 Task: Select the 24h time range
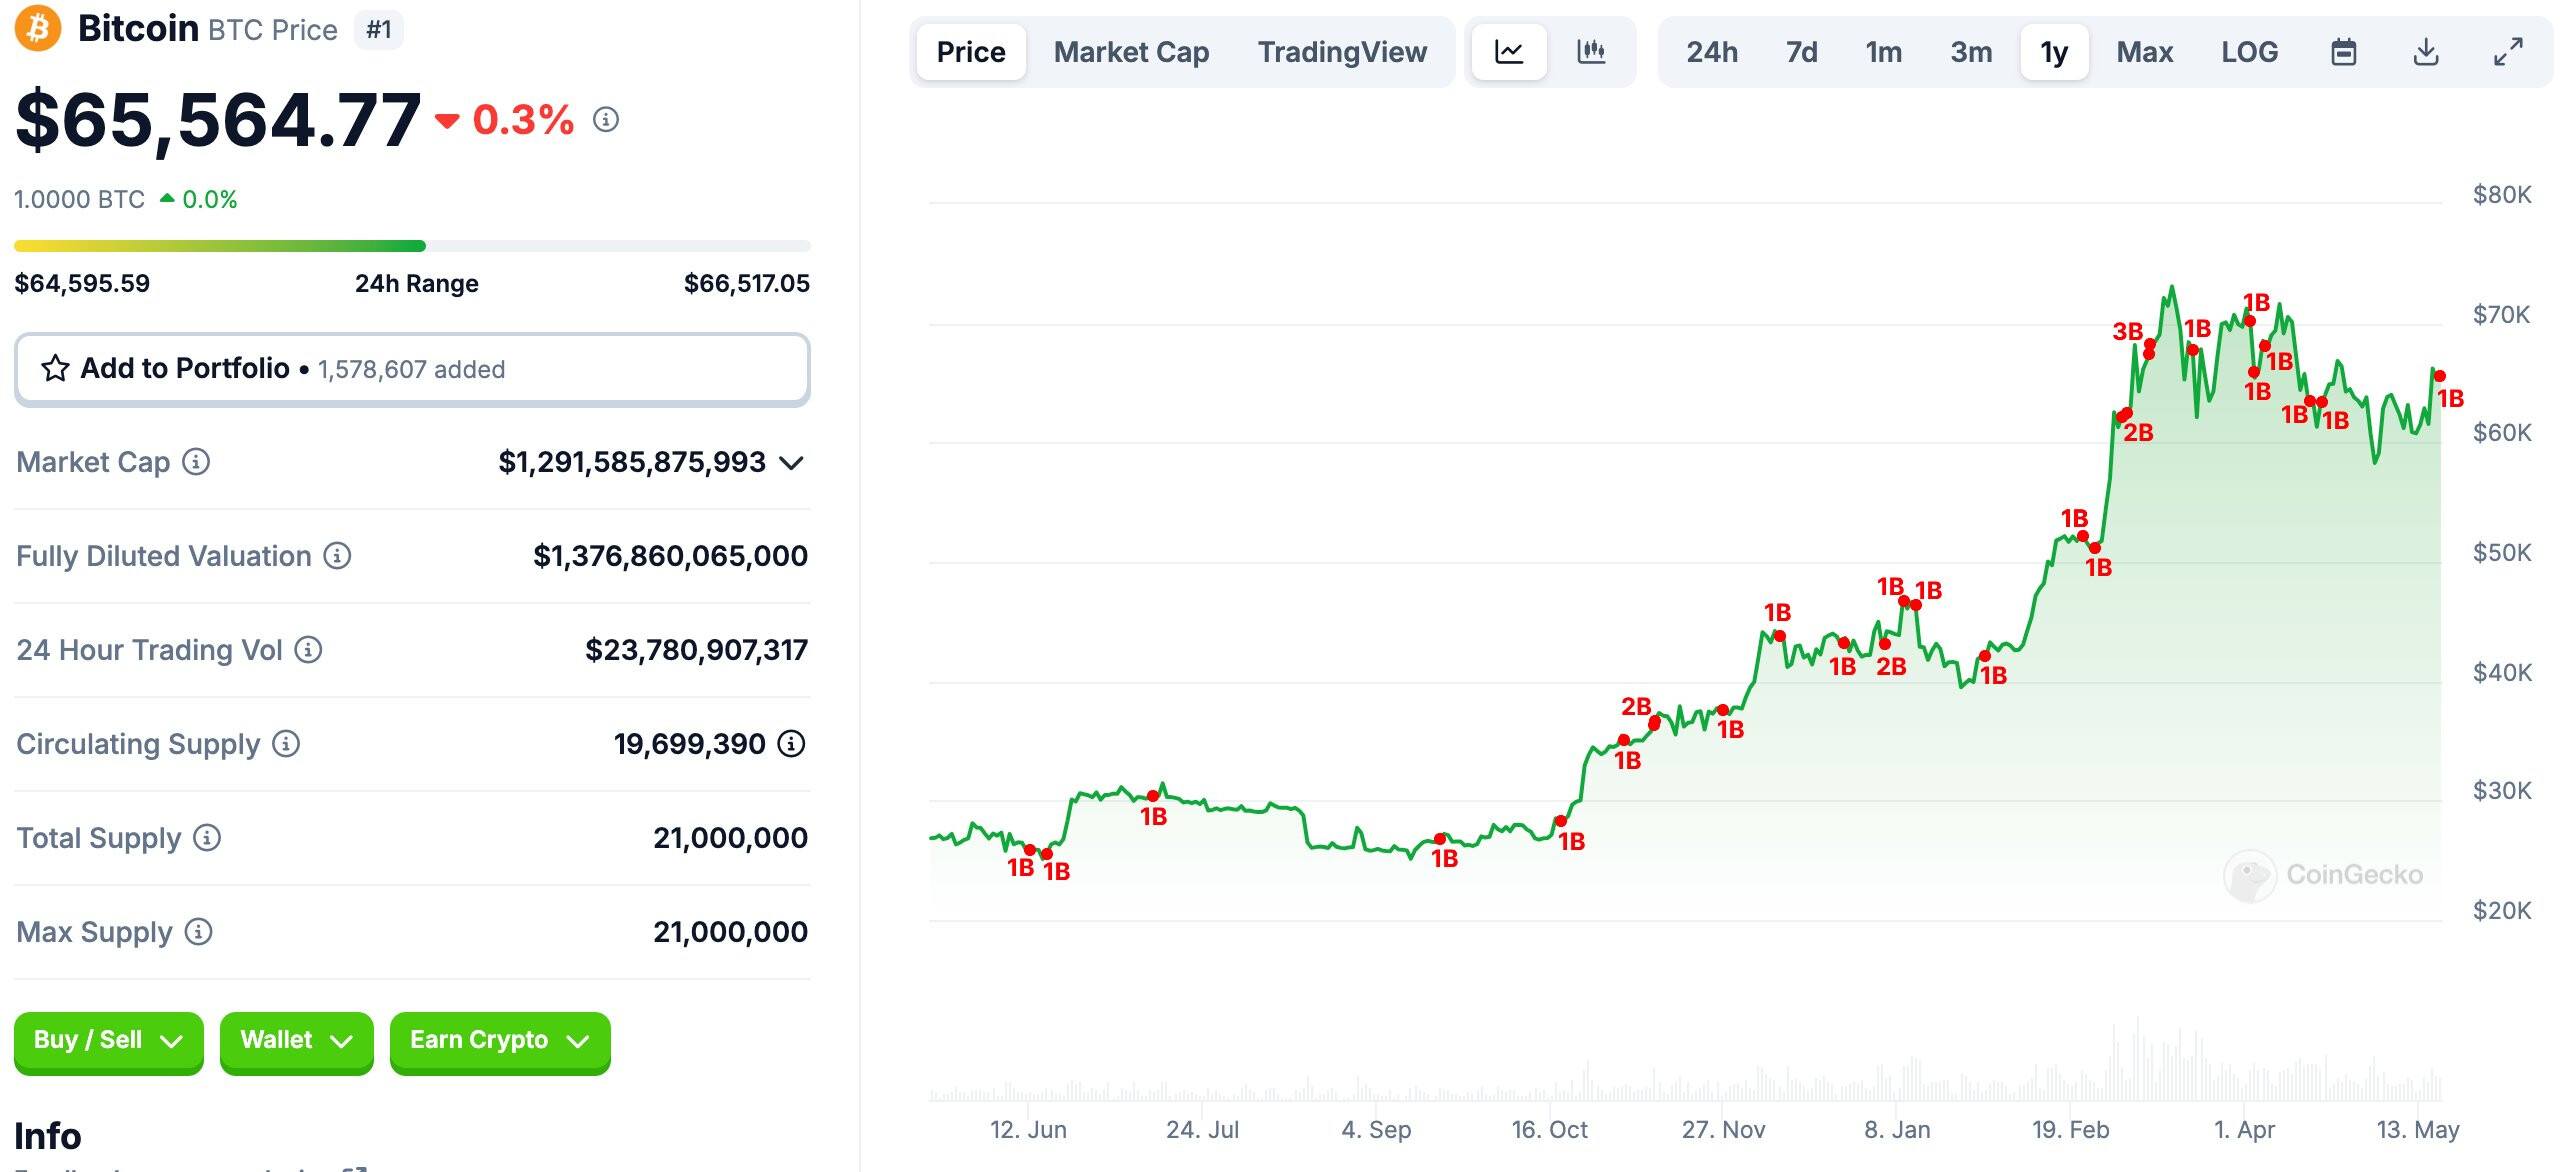1712,52
